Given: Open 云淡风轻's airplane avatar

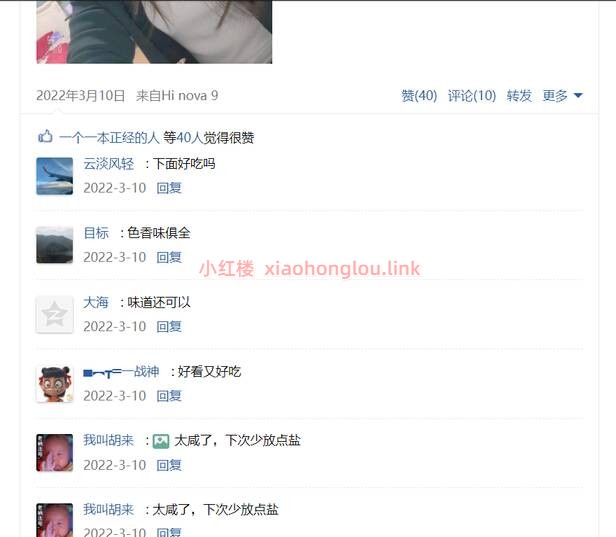Looking at the screenshot, I should click(55, 176).
